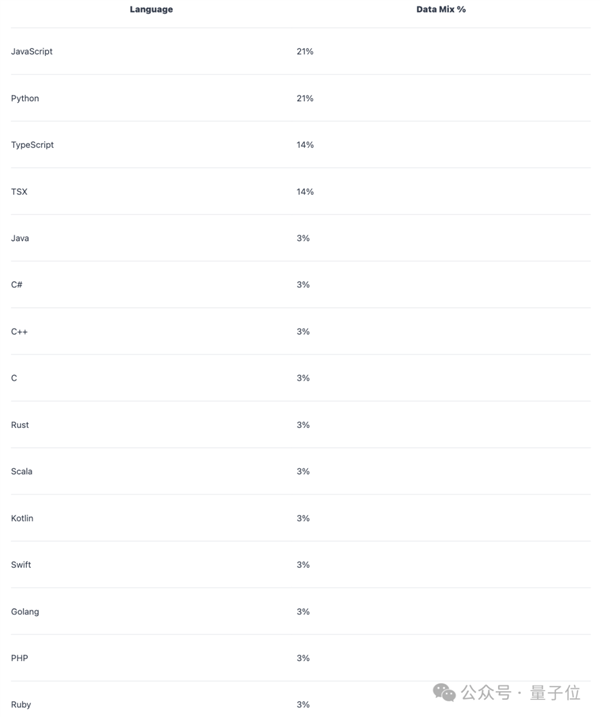The width and height of the screenshot is (600, 717).
Task: Select the Java language cell
Action: point(20,238)
